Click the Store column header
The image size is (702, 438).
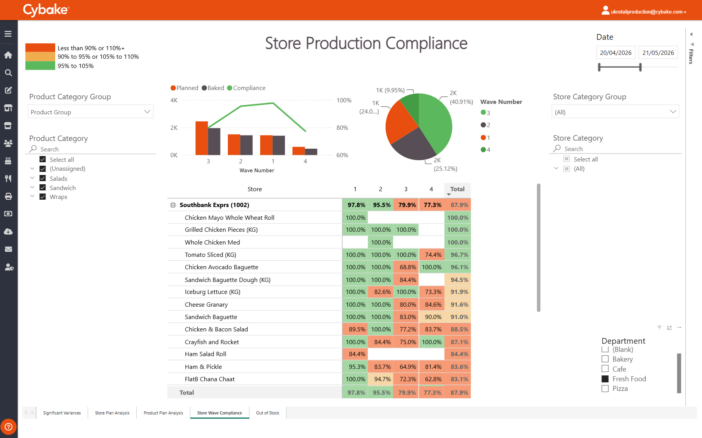click(255, 189)
